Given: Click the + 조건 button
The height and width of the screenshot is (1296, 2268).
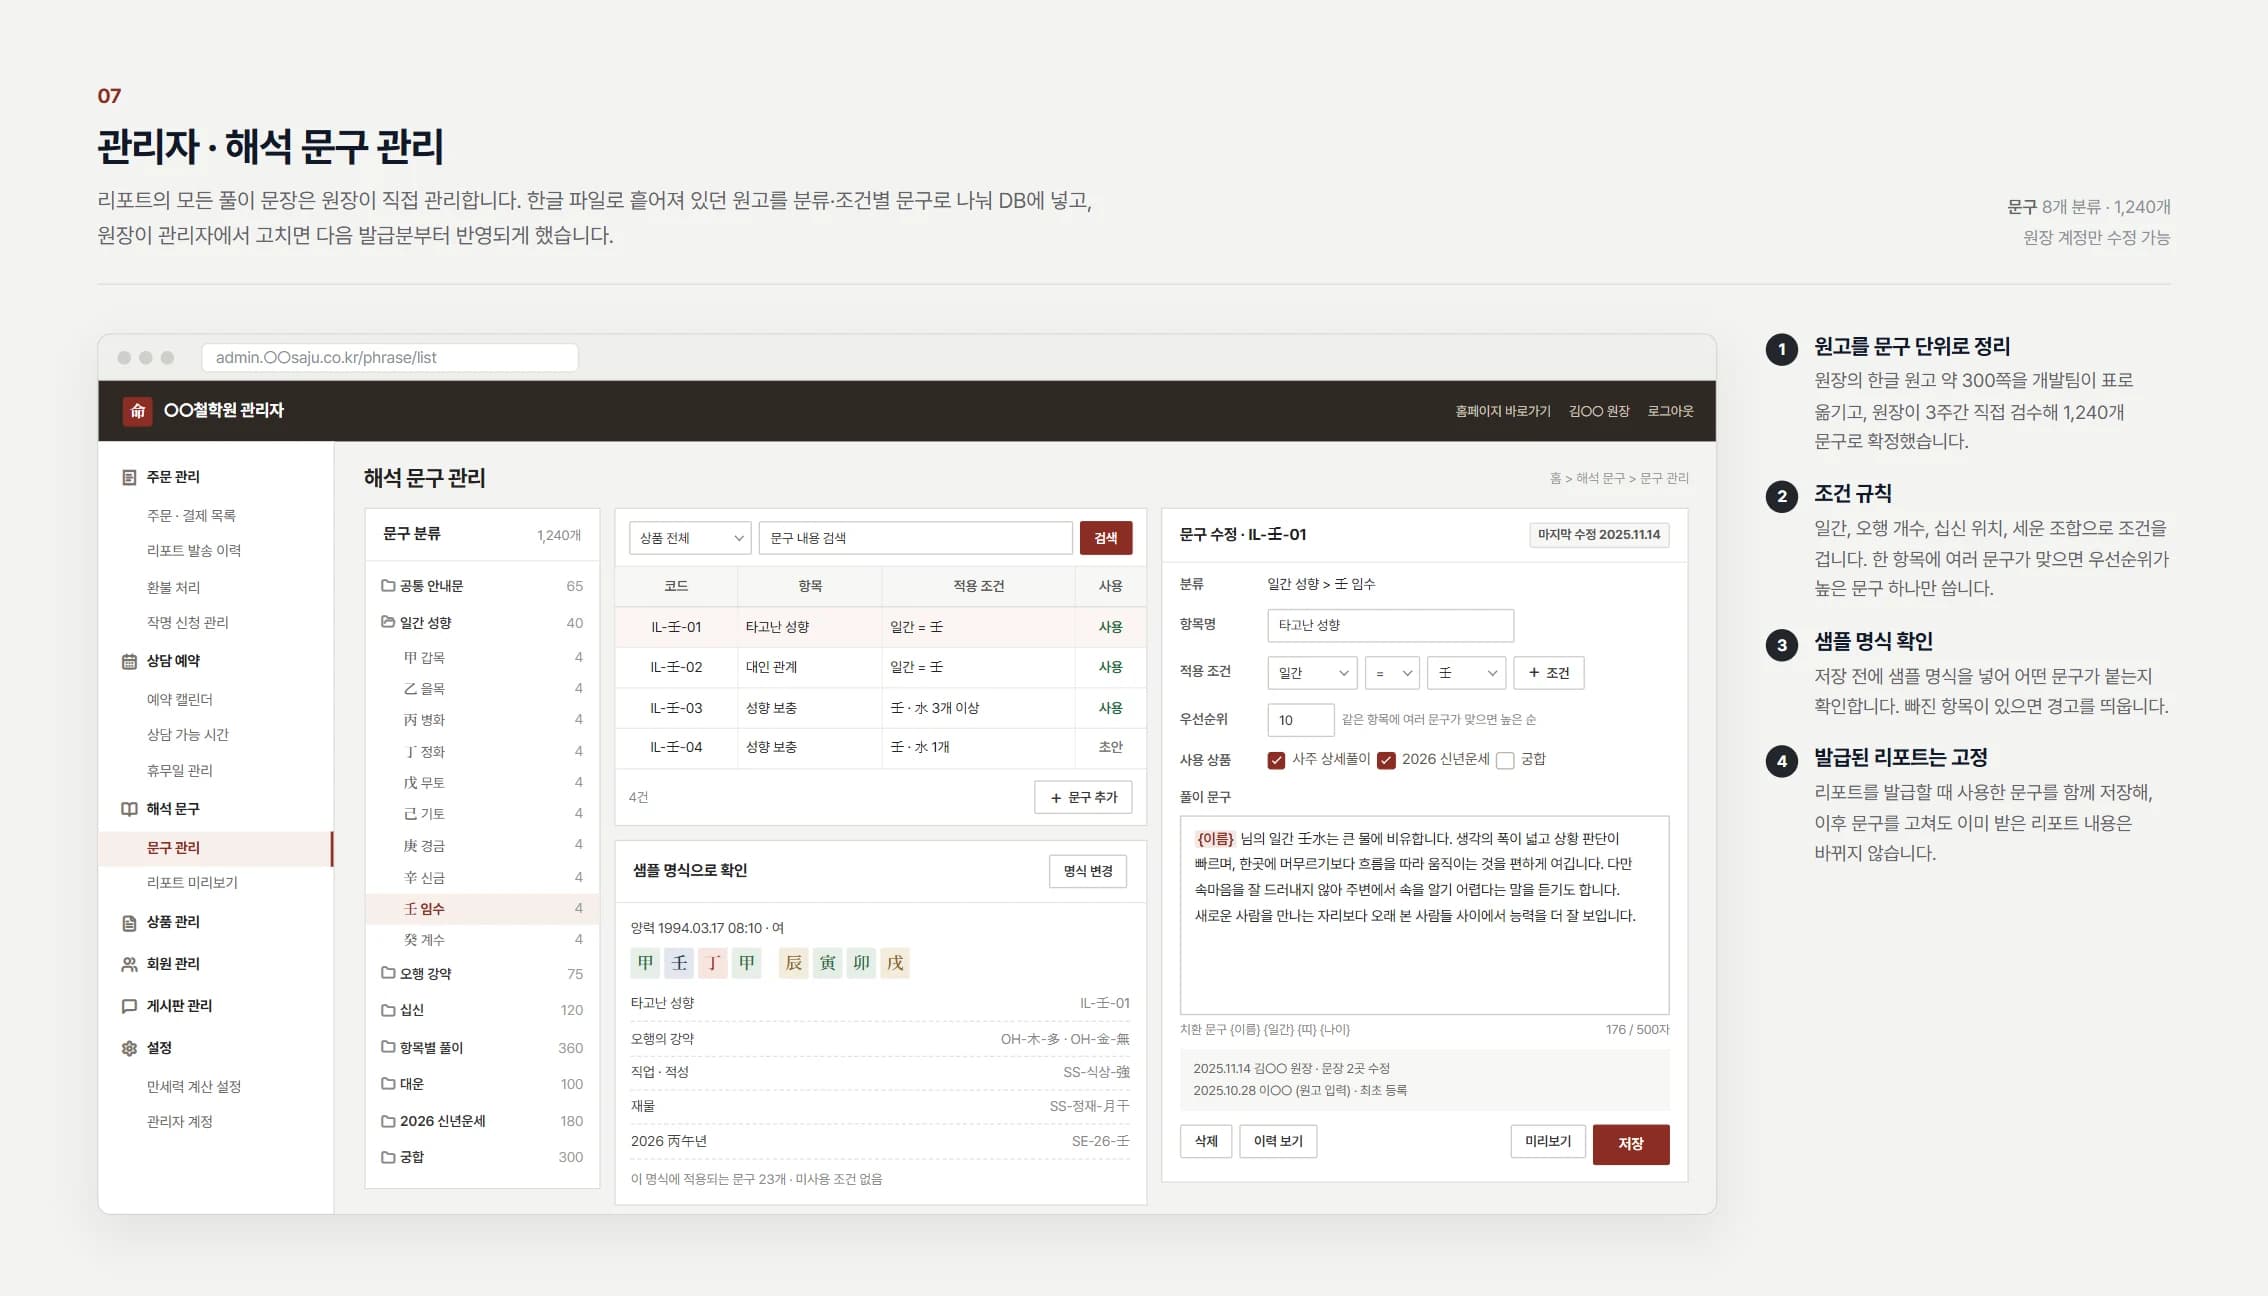Looking at the screenshot, I should pos(1549,673).
